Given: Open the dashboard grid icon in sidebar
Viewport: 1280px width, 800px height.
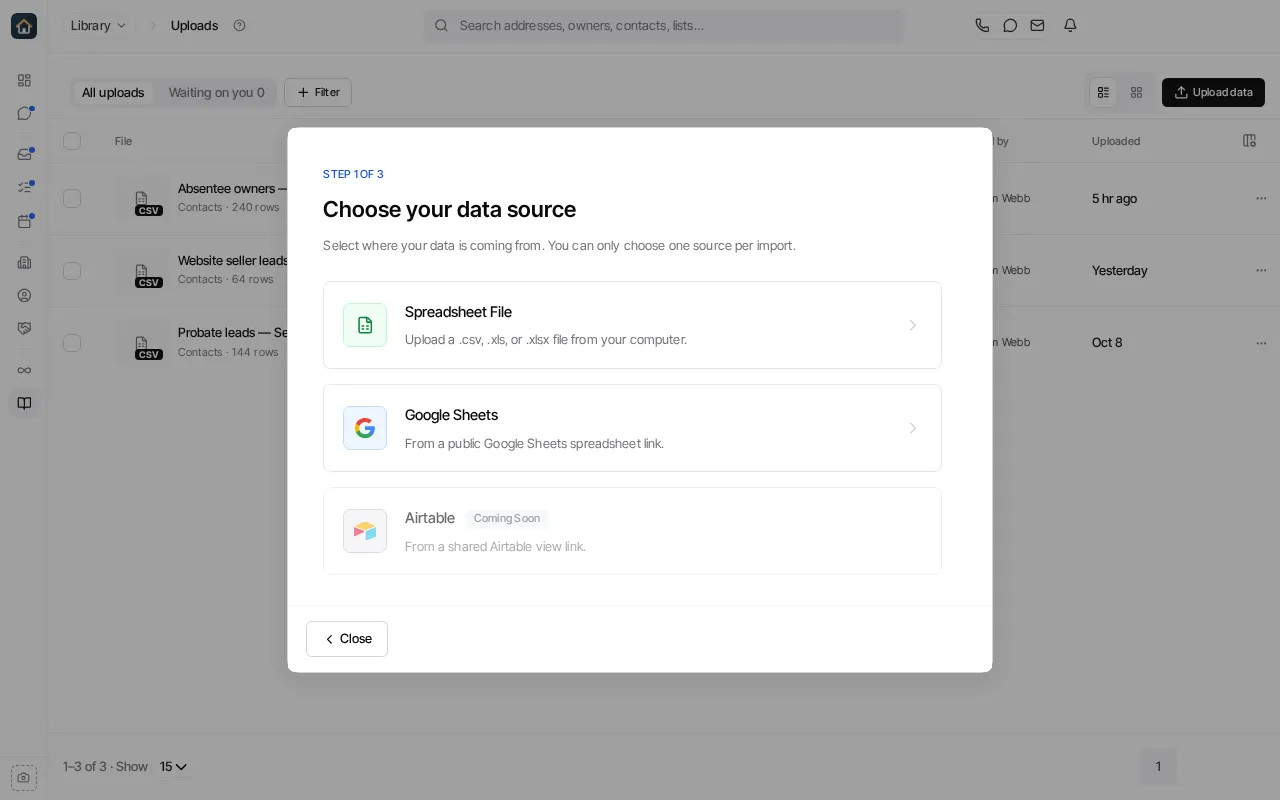Looking at the screenshot, I should click(x=24, y=80).
